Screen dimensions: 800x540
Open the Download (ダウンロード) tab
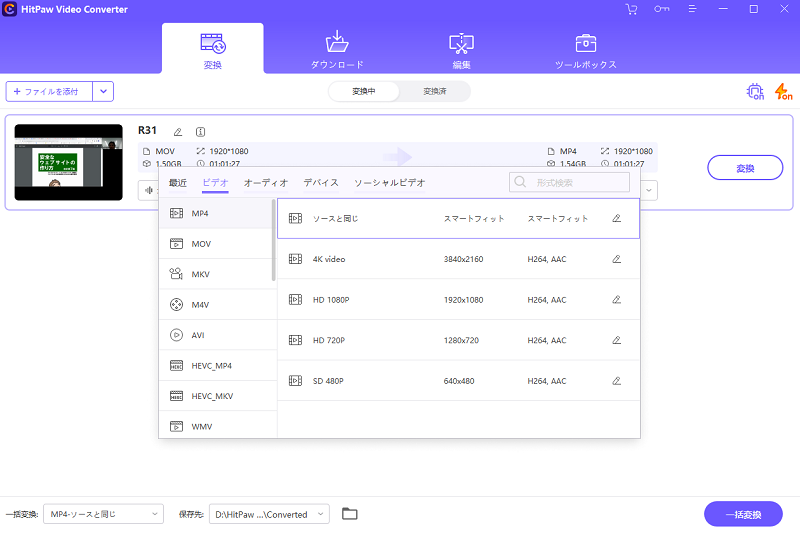(337, 49)
